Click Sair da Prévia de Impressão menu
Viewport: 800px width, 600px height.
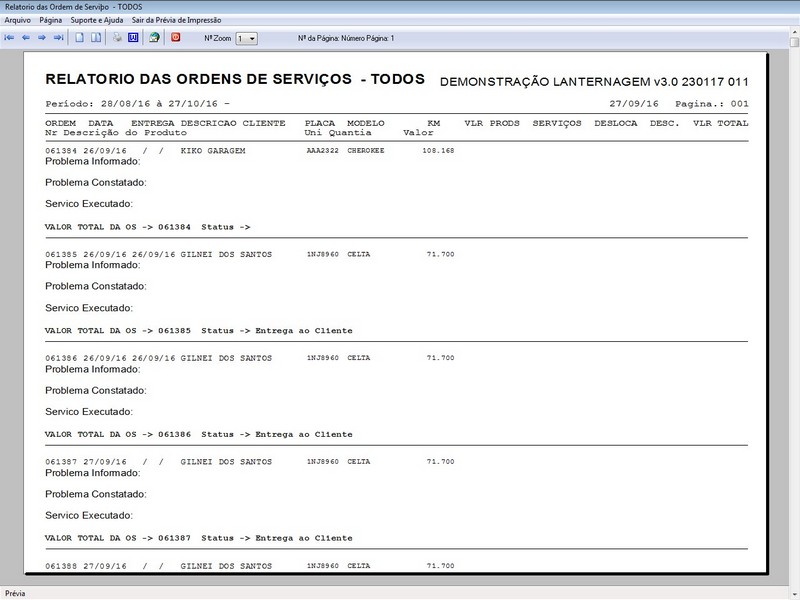pyautogui.click(x=177, y=20)
